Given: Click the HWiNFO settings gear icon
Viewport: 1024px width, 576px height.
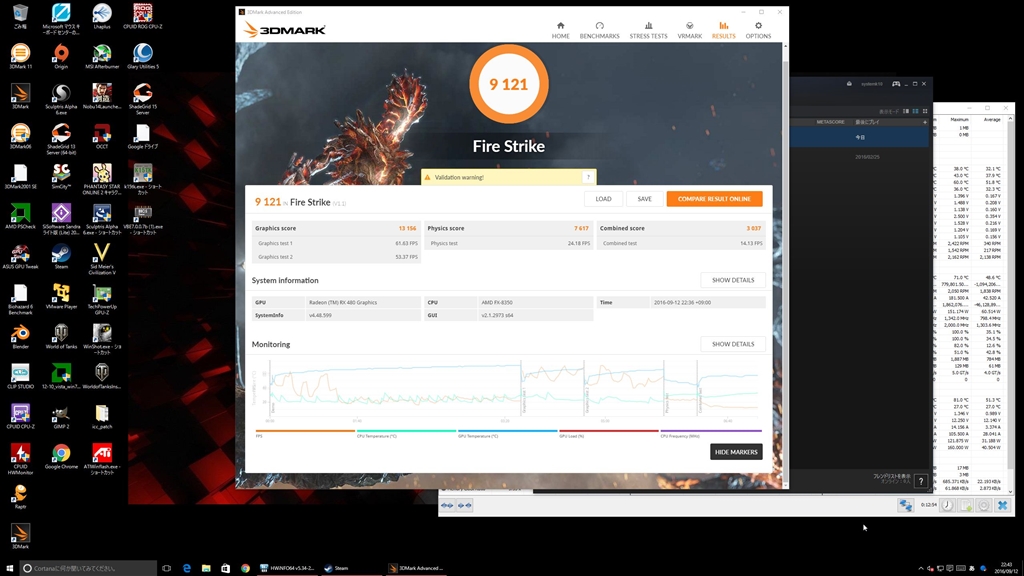Looking at the screenshot, I should click(984, 505).
